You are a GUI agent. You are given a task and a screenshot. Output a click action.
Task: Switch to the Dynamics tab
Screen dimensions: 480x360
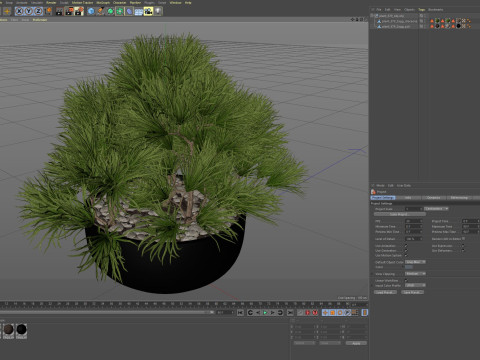(x=434, y=198)
